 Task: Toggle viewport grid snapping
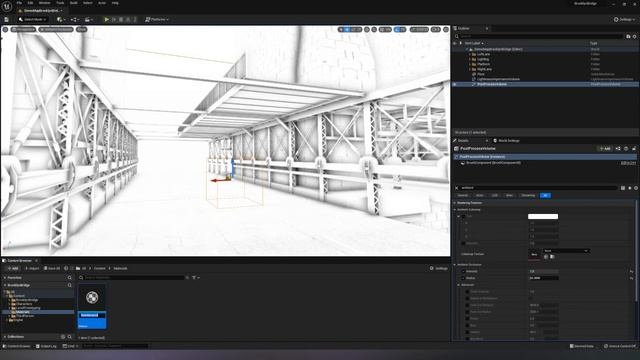(382, 29)
